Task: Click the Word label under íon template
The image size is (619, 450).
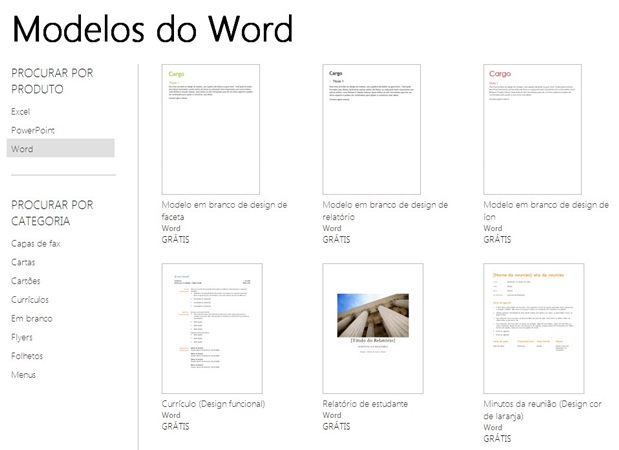Action: pyautogui.click(x=493, y=228)
